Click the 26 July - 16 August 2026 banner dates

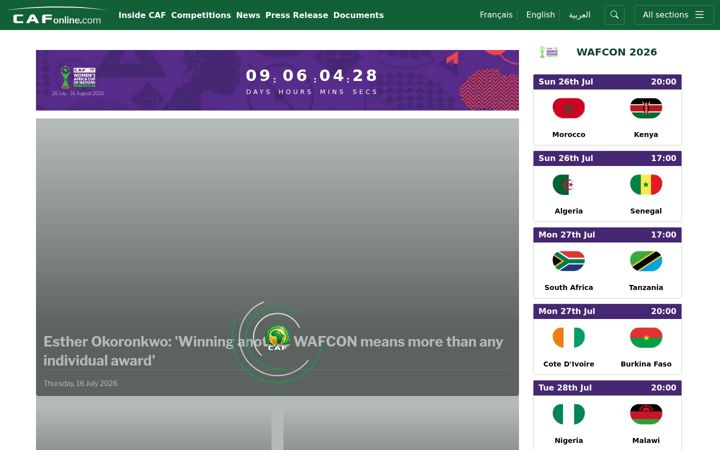pyautogui.click(x=78, y=93)
